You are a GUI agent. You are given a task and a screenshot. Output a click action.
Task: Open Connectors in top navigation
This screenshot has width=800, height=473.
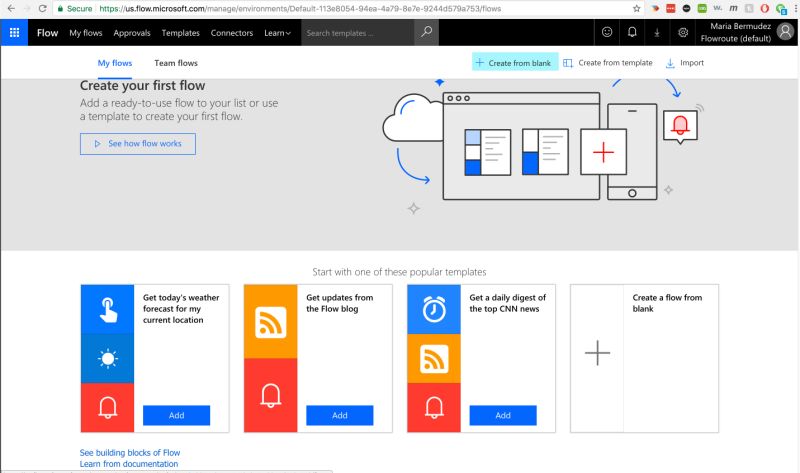click(x=232, y=33)
